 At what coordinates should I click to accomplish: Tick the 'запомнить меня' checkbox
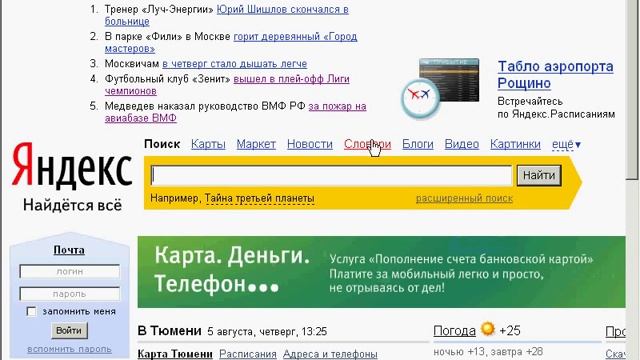[31, 311]
